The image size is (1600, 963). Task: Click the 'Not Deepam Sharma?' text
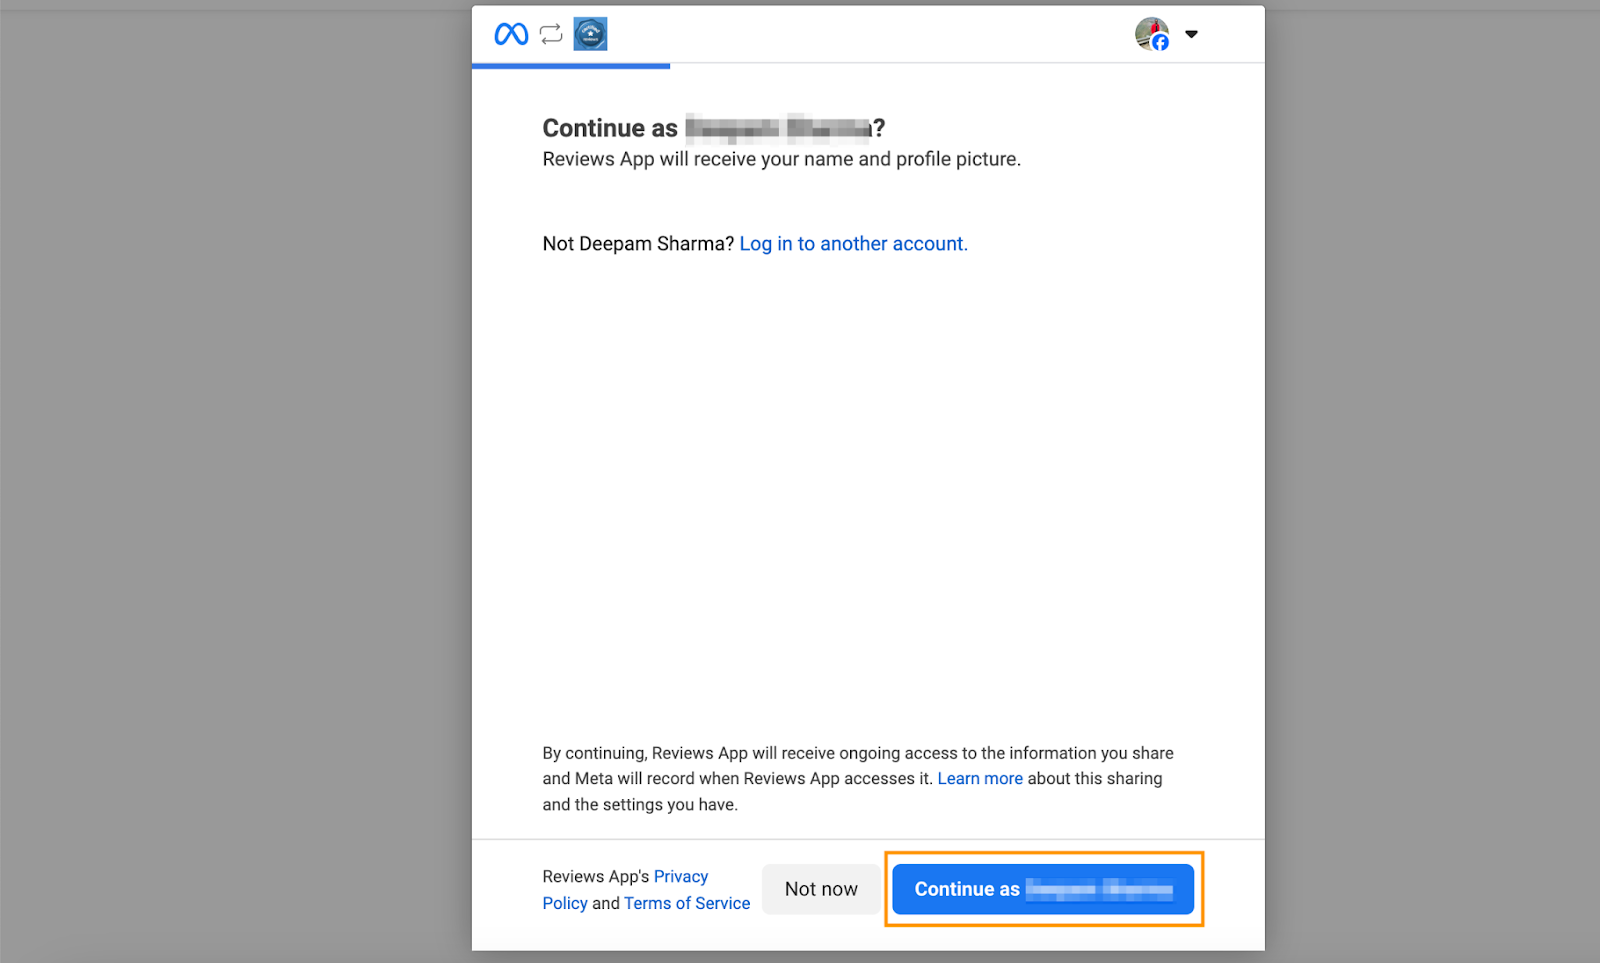point(638,244)
